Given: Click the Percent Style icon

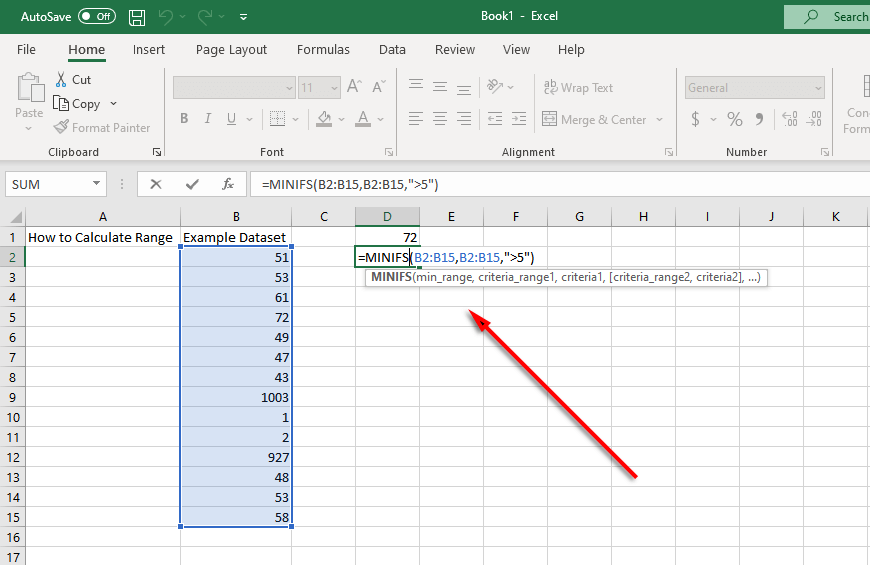Looking at the screenshot, I should click(735, 119).
